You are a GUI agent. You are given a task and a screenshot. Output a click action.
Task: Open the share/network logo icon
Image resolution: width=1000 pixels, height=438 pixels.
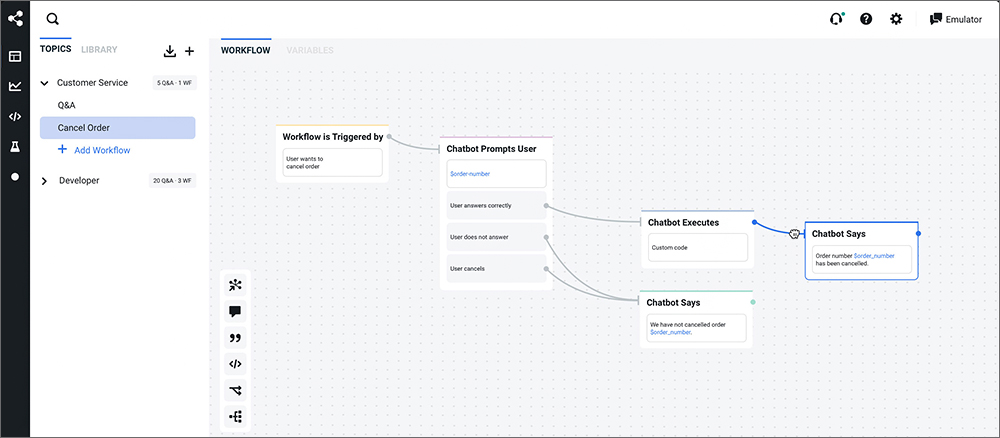click(15, 18)
